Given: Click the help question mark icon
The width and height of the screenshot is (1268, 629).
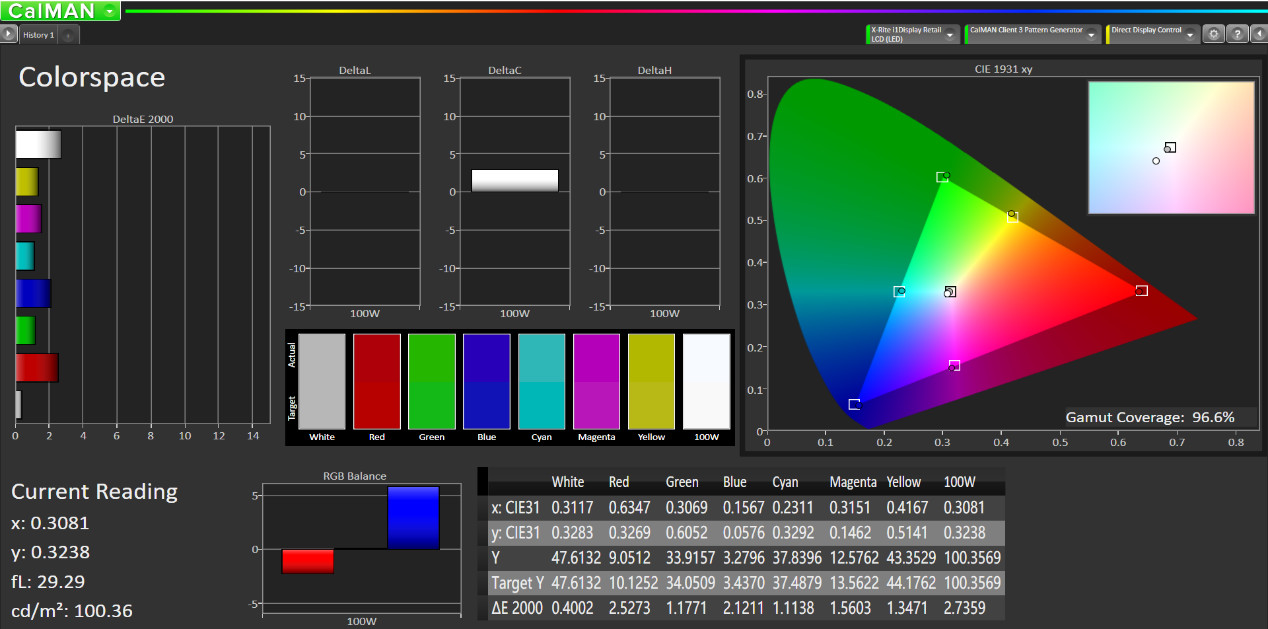Looking at the screenshot, I should (1238, 33).
